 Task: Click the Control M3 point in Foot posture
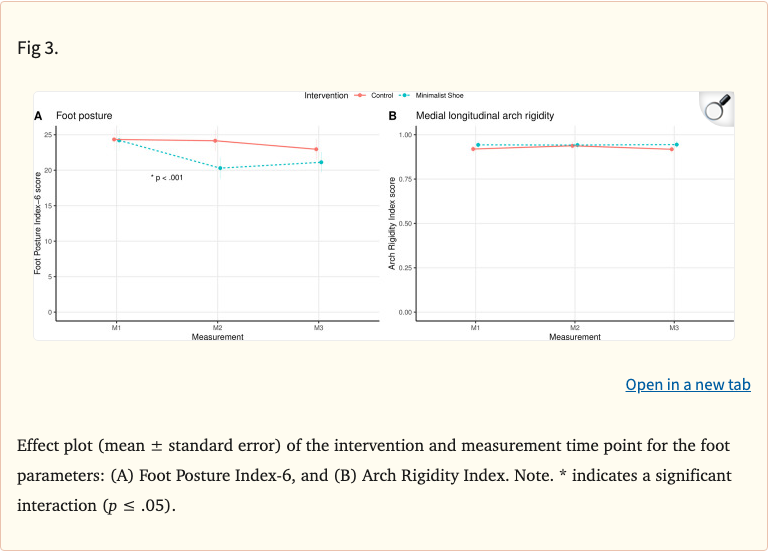tap(316, 149)
